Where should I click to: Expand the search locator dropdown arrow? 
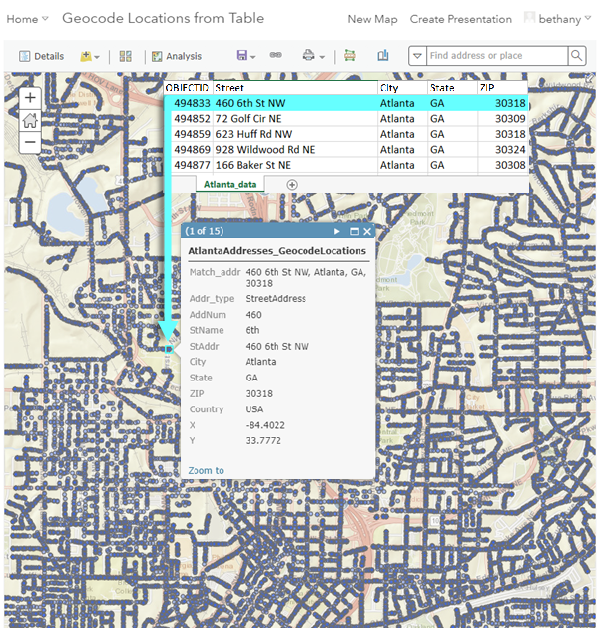(417, 56)
